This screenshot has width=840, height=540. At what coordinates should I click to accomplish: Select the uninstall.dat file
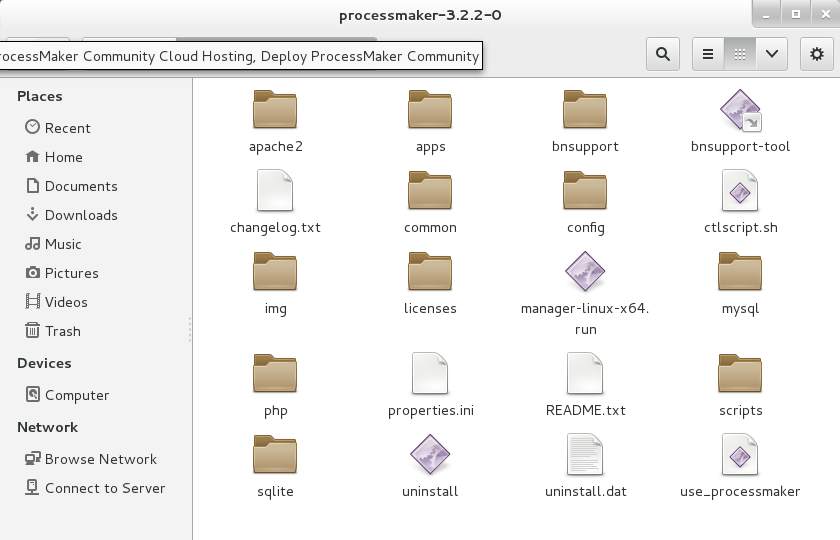[585, 455]
